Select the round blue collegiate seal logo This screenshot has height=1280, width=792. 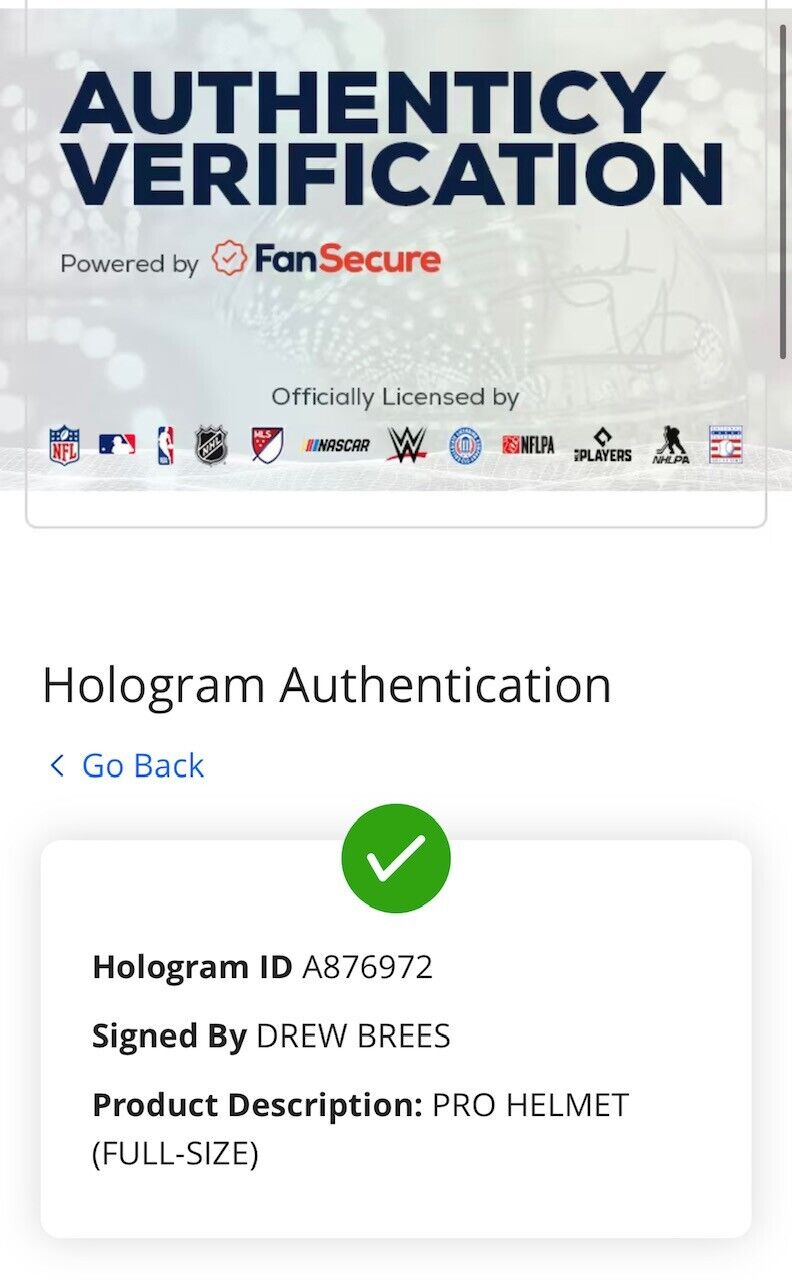click(x=465, y=445)
